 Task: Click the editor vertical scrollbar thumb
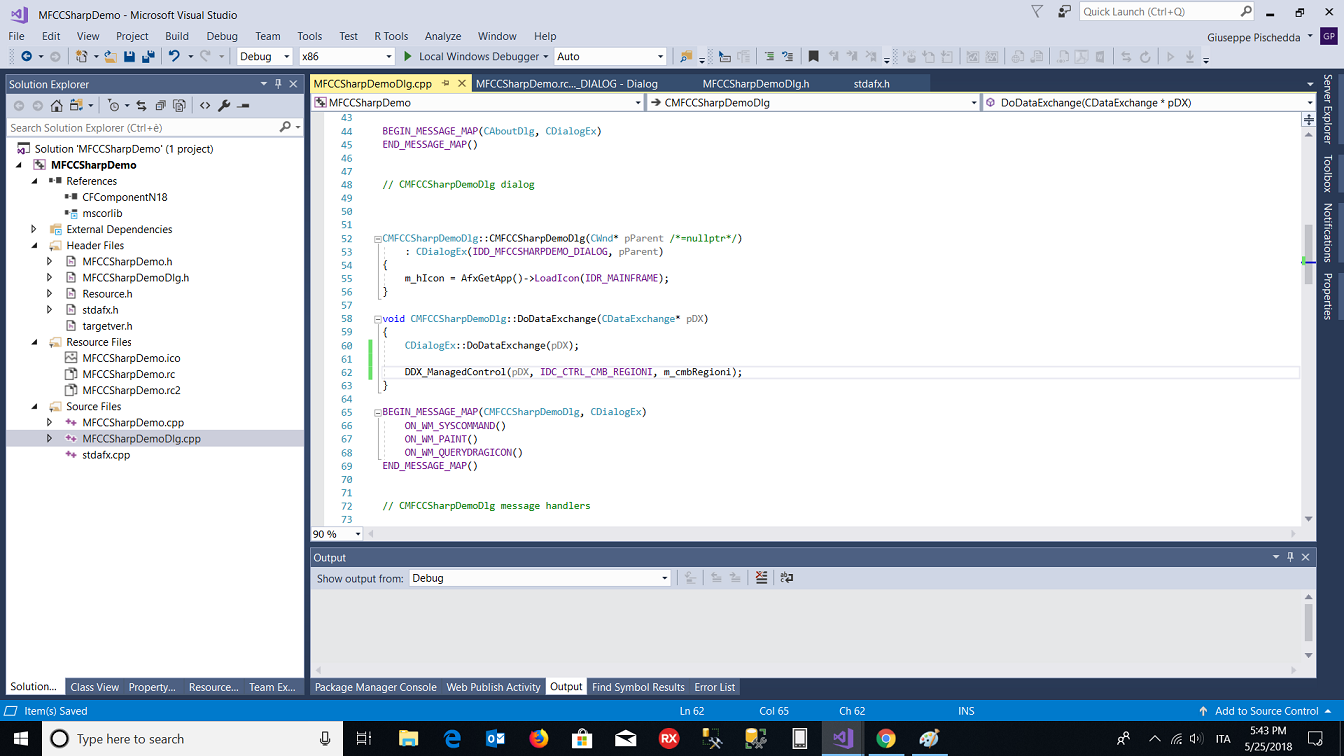coord(1309,254)
